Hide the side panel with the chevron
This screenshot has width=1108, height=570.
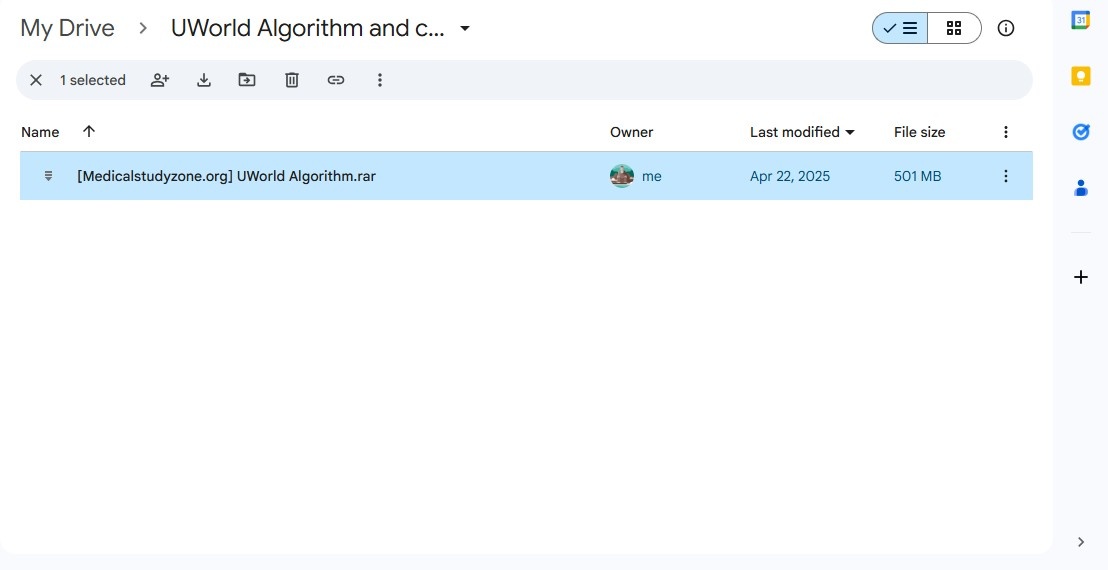(x=1080, y=542)
